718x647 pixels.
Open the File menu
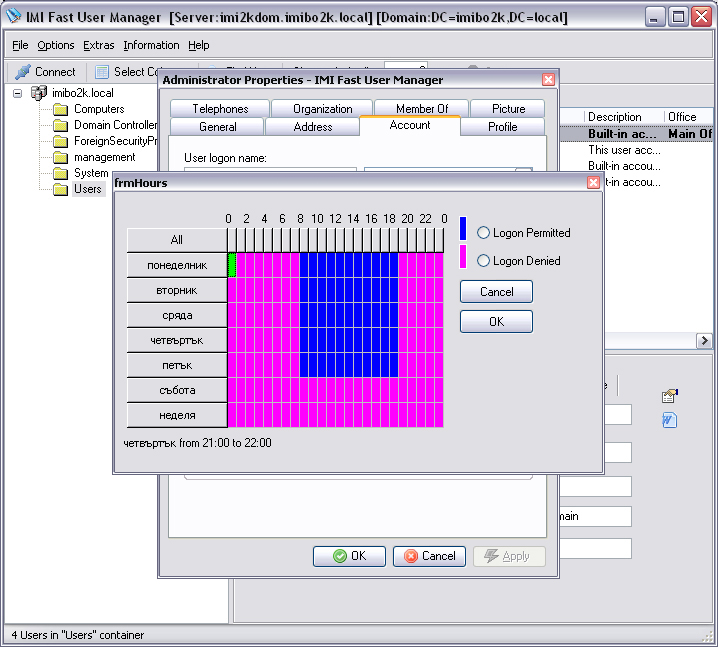[x=20, y=45]
